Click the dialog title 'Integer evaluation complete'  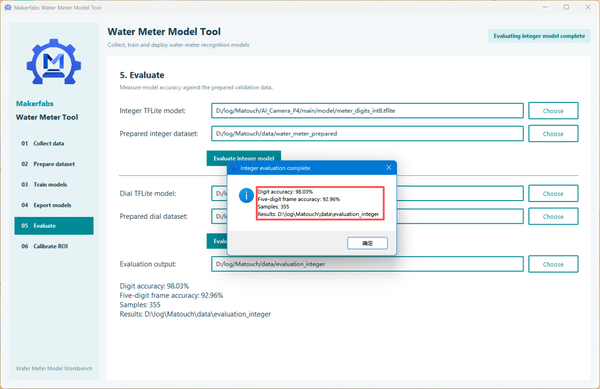tap(275, 168)
